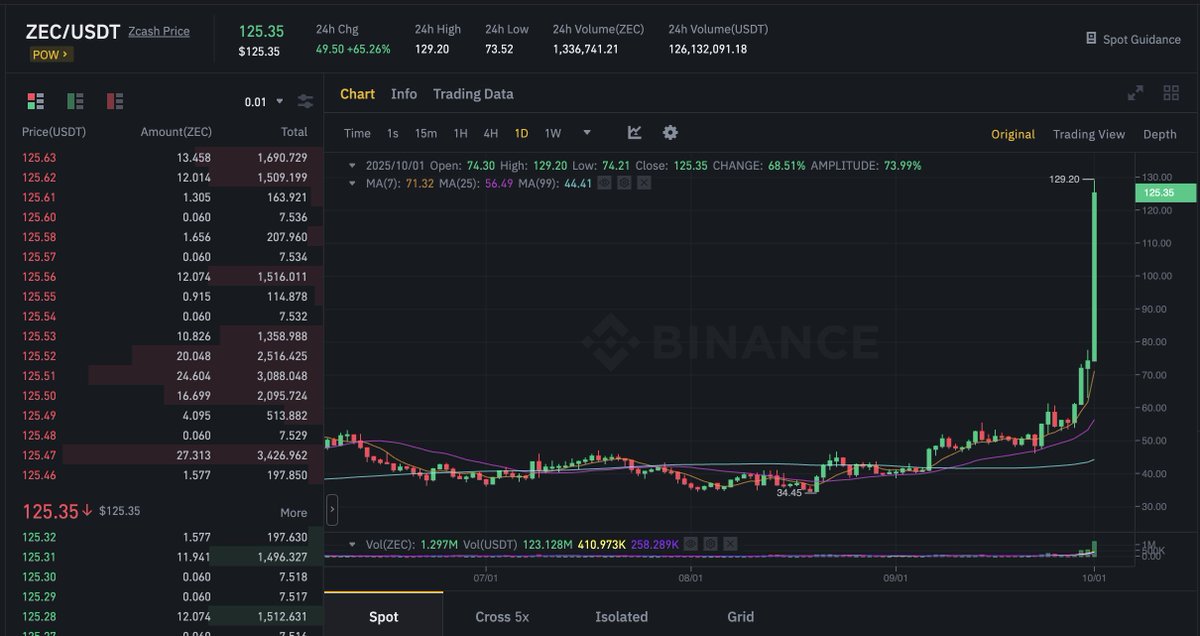1200x636 pixels.
Task: Open the 0.01 price precision dropdown
Action: tap(264, 101)
